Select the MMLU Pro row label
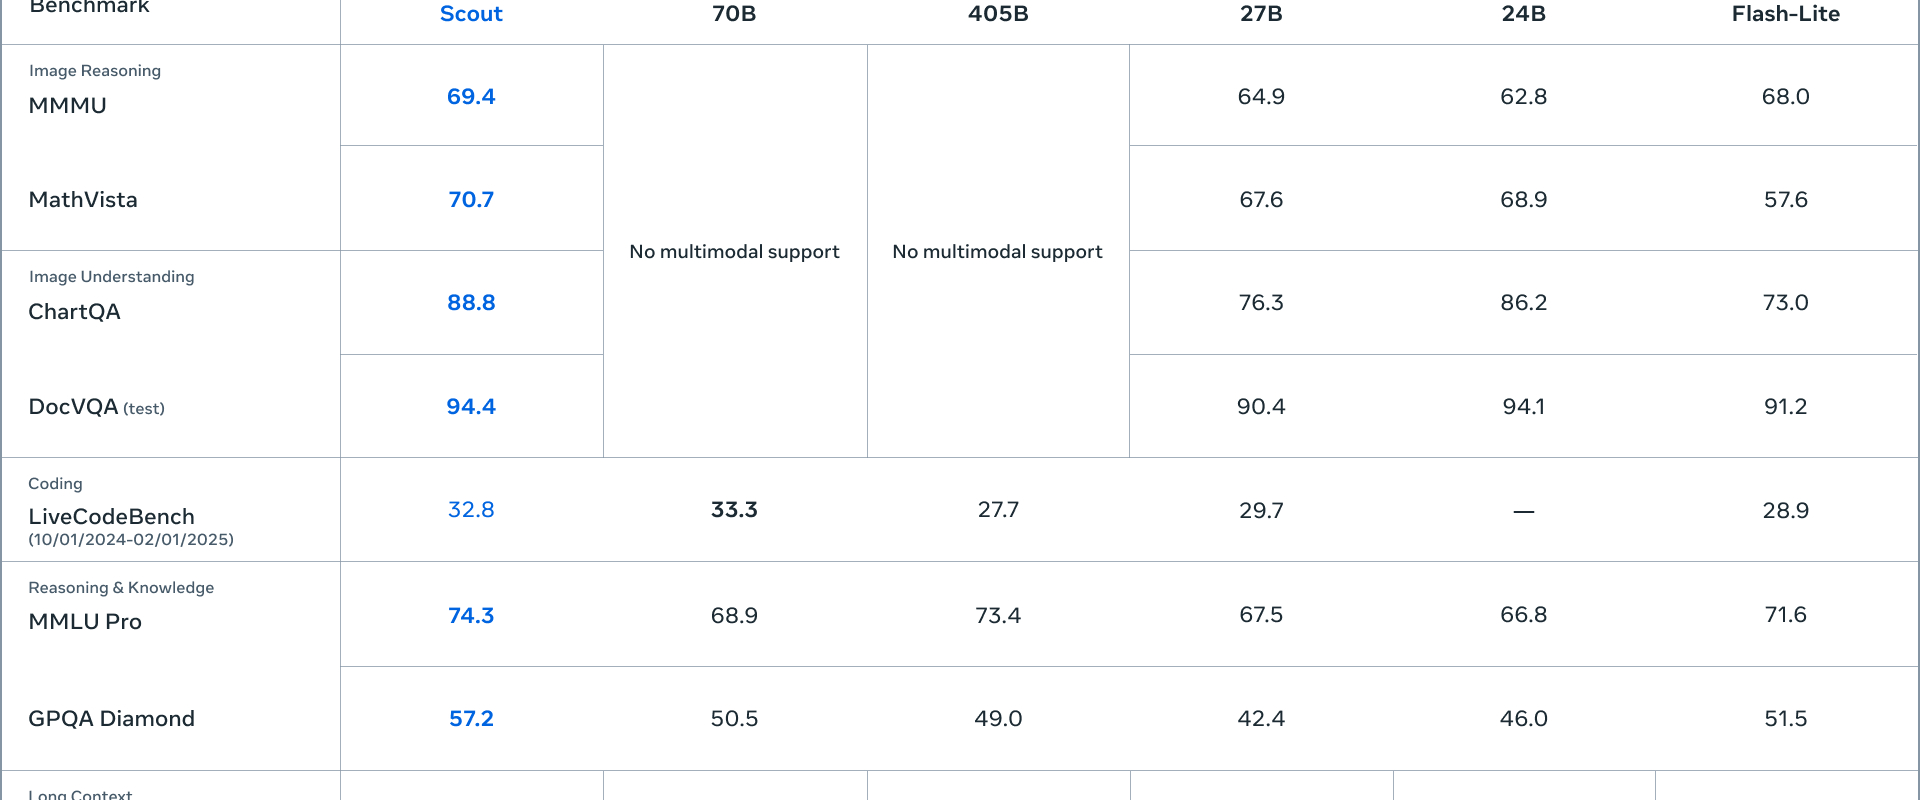The height and width of the screenshot is (800, 1920). coord(85,621)
